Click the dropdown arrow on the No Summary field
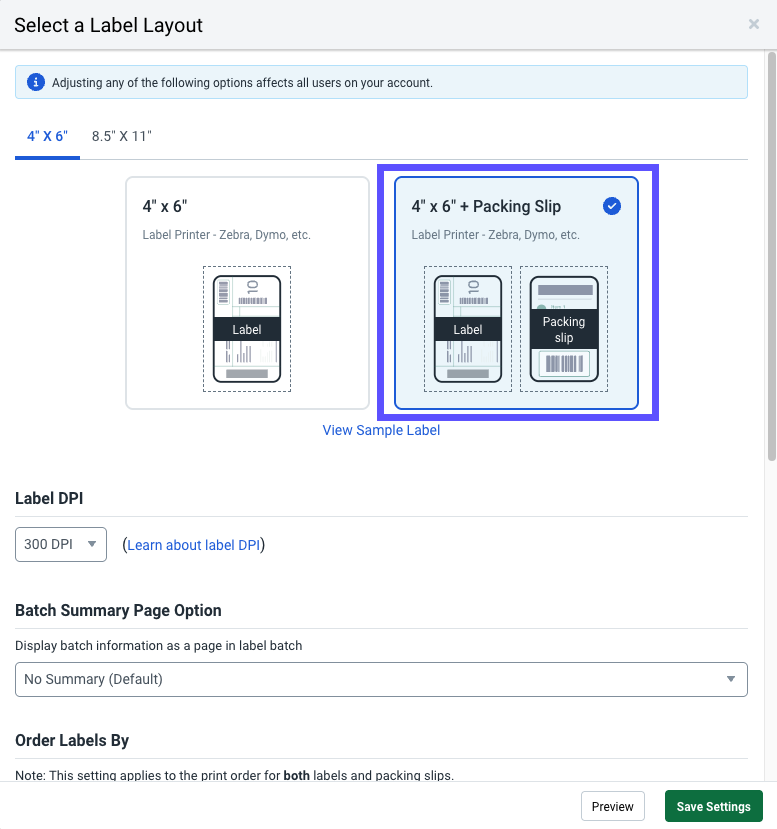777x829 pixels. pos(731,679)
